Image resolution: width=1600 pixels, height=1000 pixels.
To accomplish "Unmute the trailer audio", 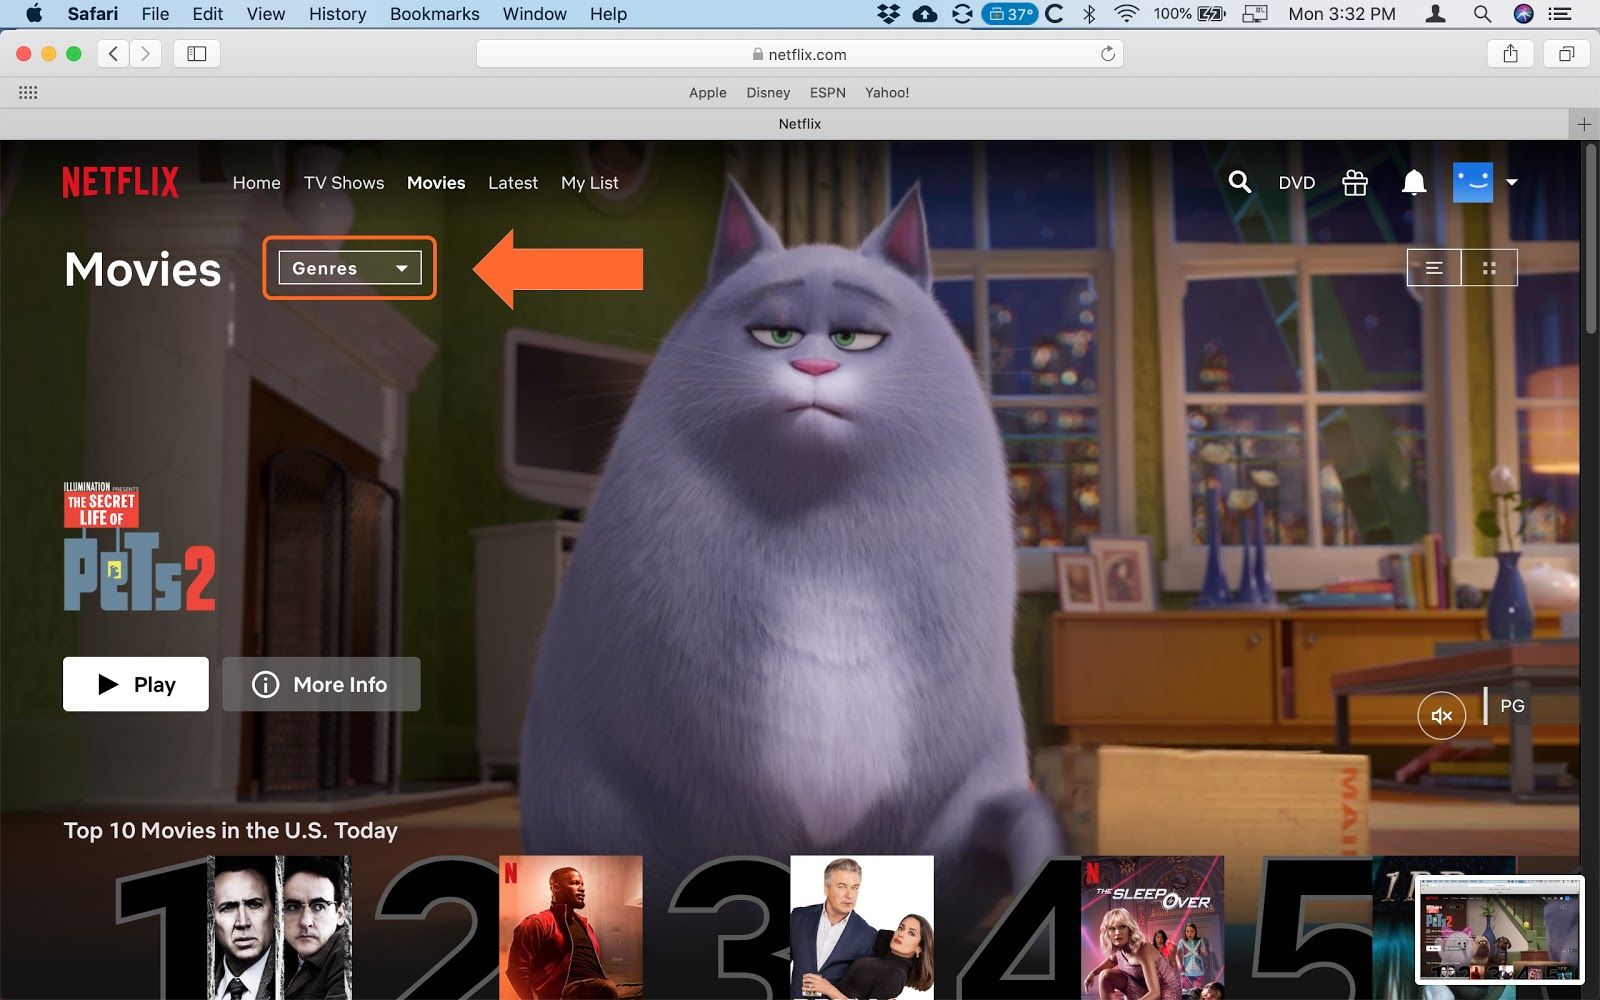I will [1441, 715].
